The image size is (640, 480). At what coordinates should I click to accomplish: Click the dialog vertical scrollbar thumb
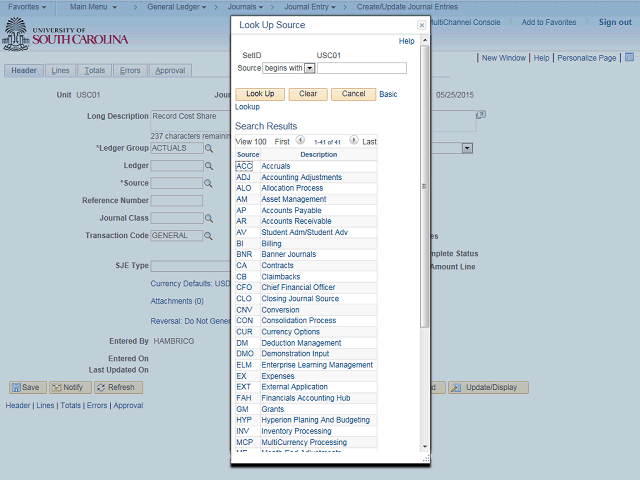[x=424, y=187]
